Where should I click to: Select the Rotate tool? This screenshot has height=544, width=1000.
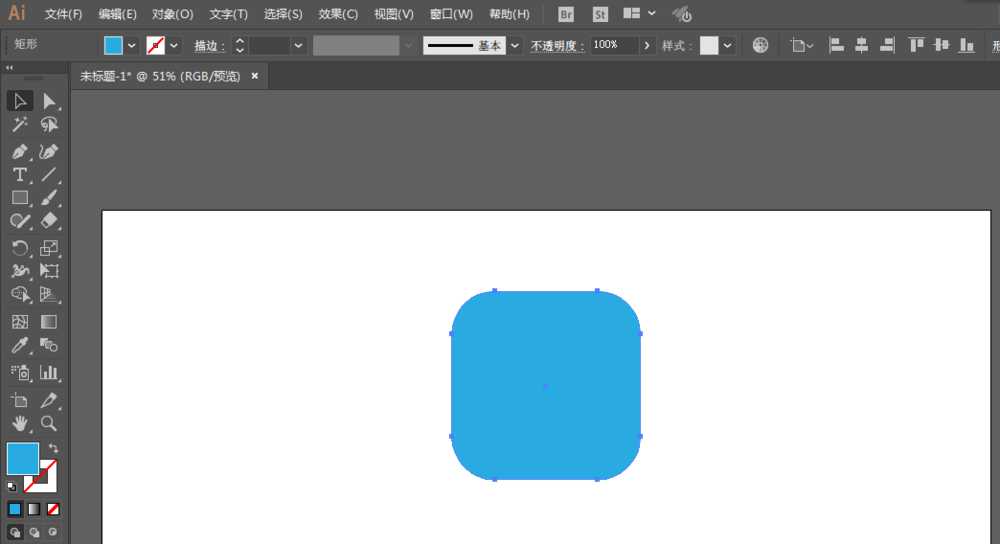tap(19, 248)
